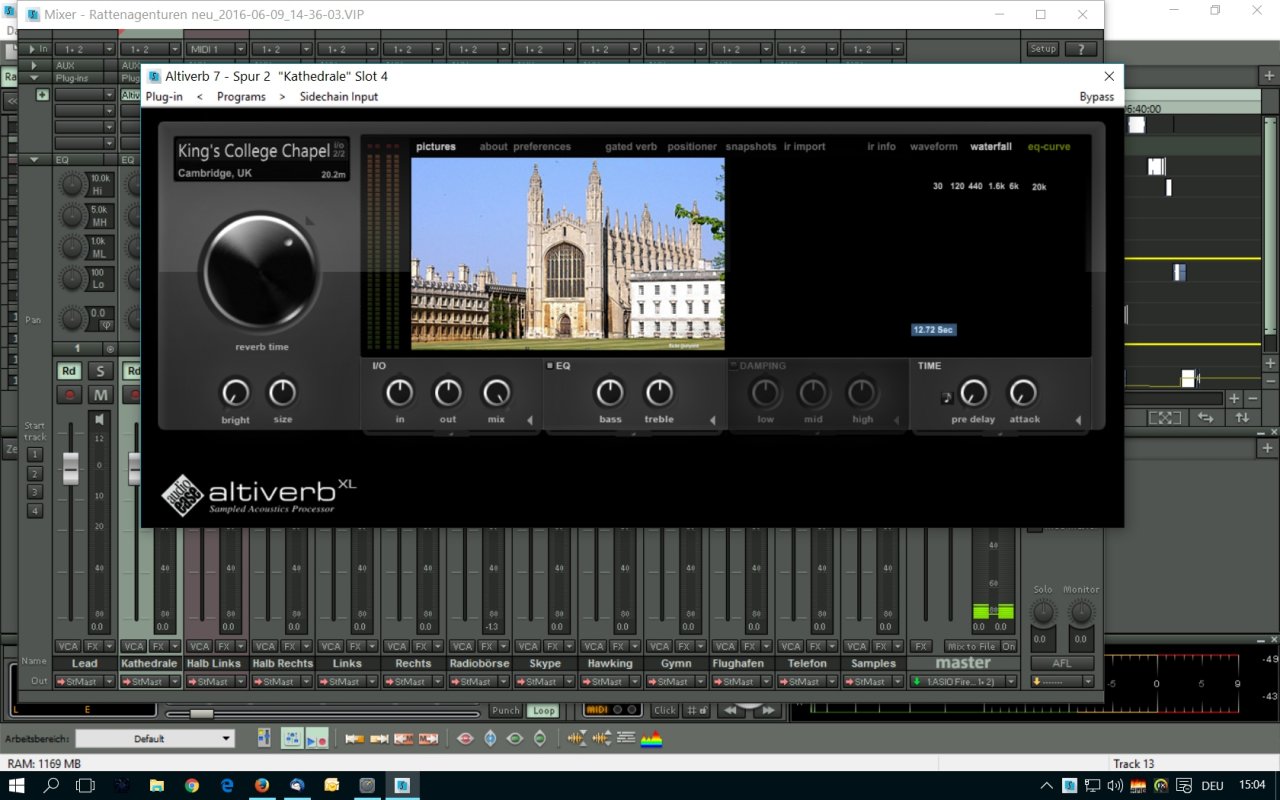This screenshot has width=1280, height=800.
Task: Open Firefox from the taskbar
Action: (261, 785)
